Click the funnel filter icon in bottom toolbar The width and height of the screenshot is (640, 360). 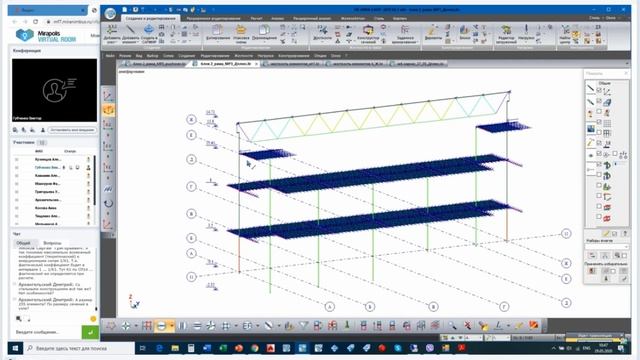304,325
